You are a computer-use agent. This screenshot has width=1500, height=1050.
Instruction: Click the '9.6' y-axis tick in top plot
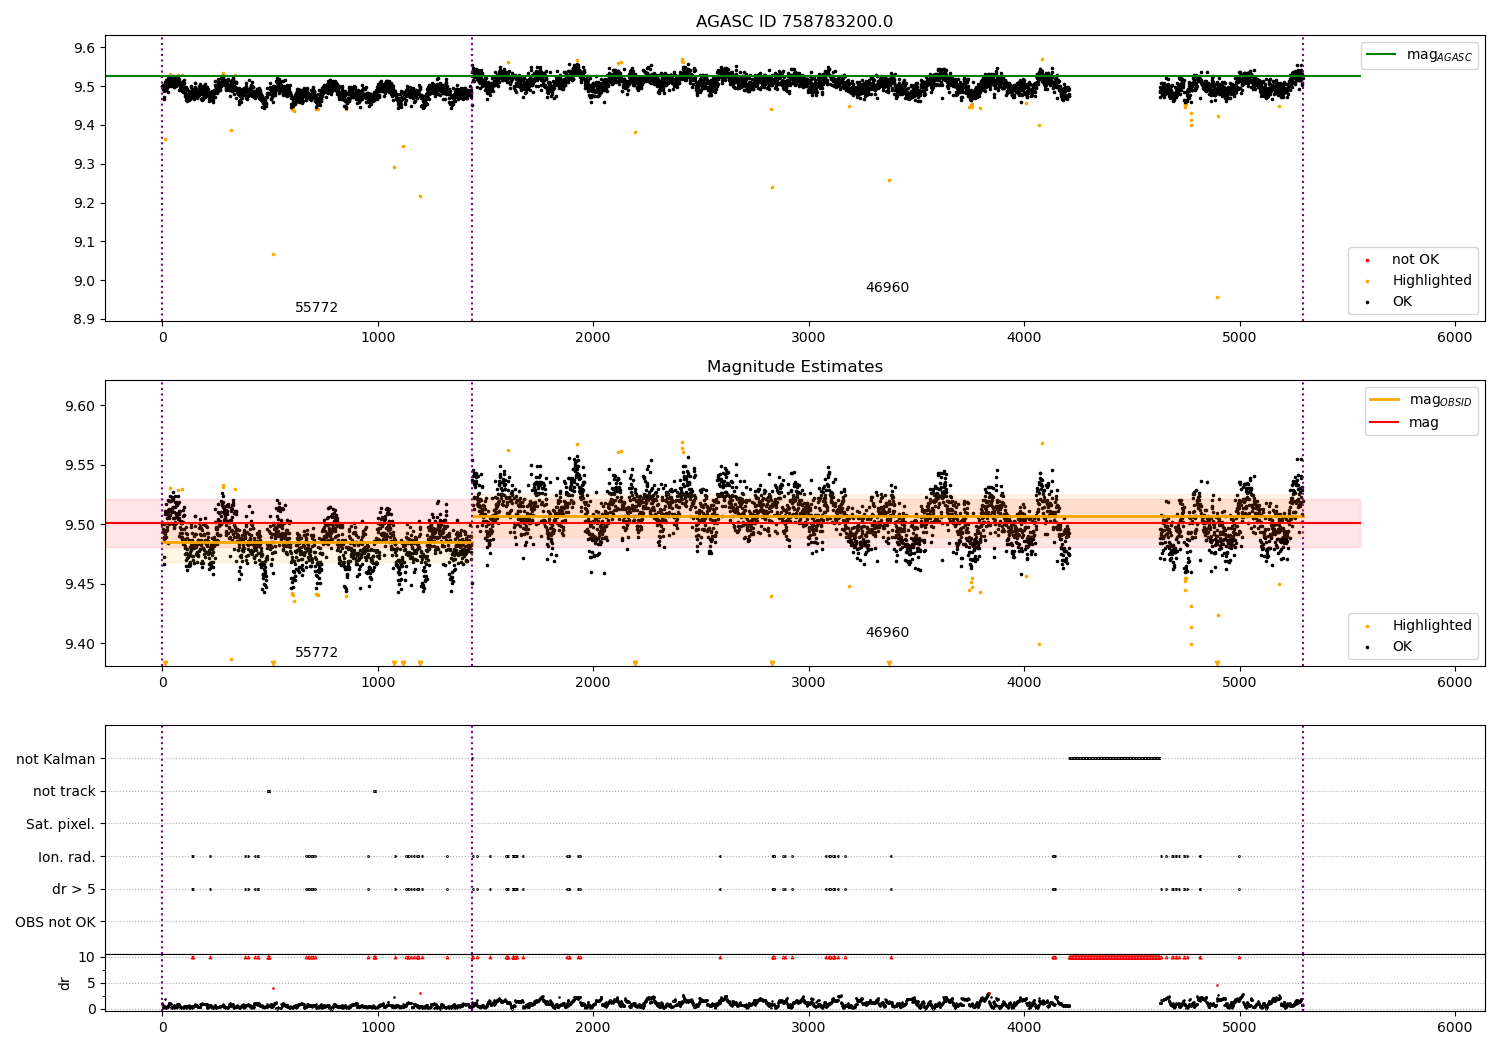coord(84,48)
